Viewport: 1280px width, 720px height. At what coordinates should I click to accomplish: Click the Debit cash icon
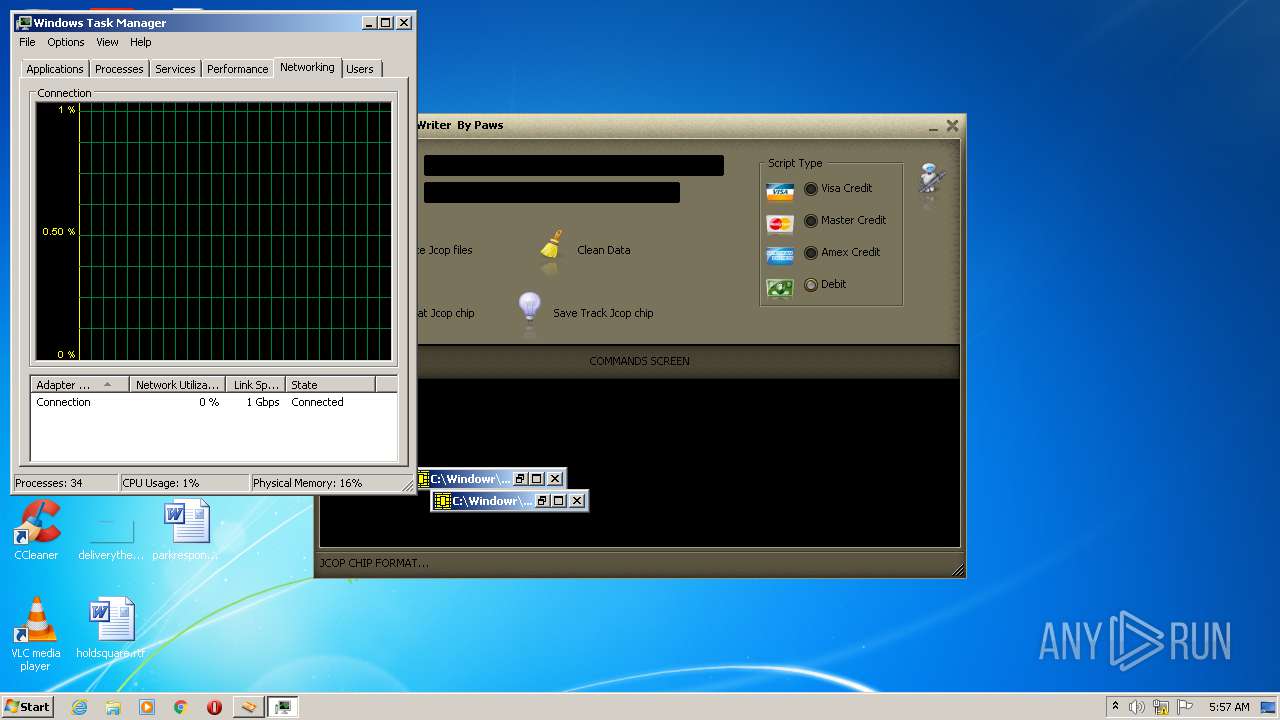point(780,288)
